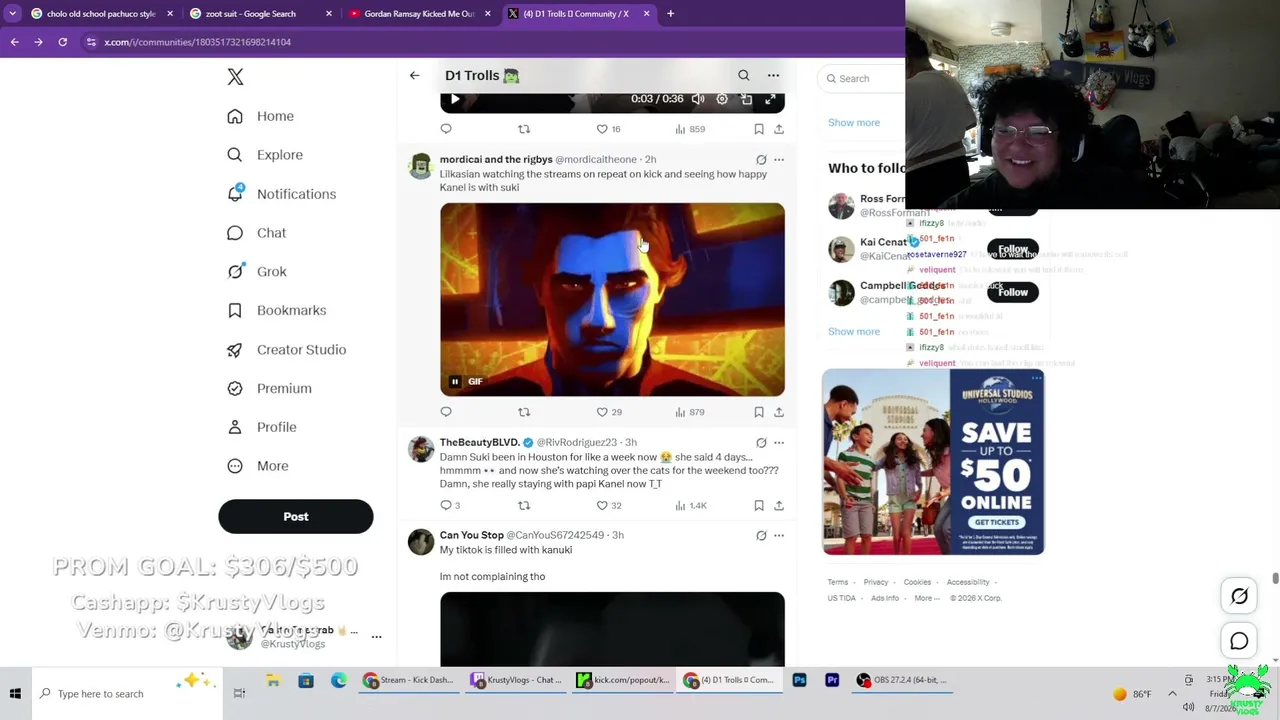Open more options on Can You Stop post
Screen dimensions: 1280x720
(779, 535)
